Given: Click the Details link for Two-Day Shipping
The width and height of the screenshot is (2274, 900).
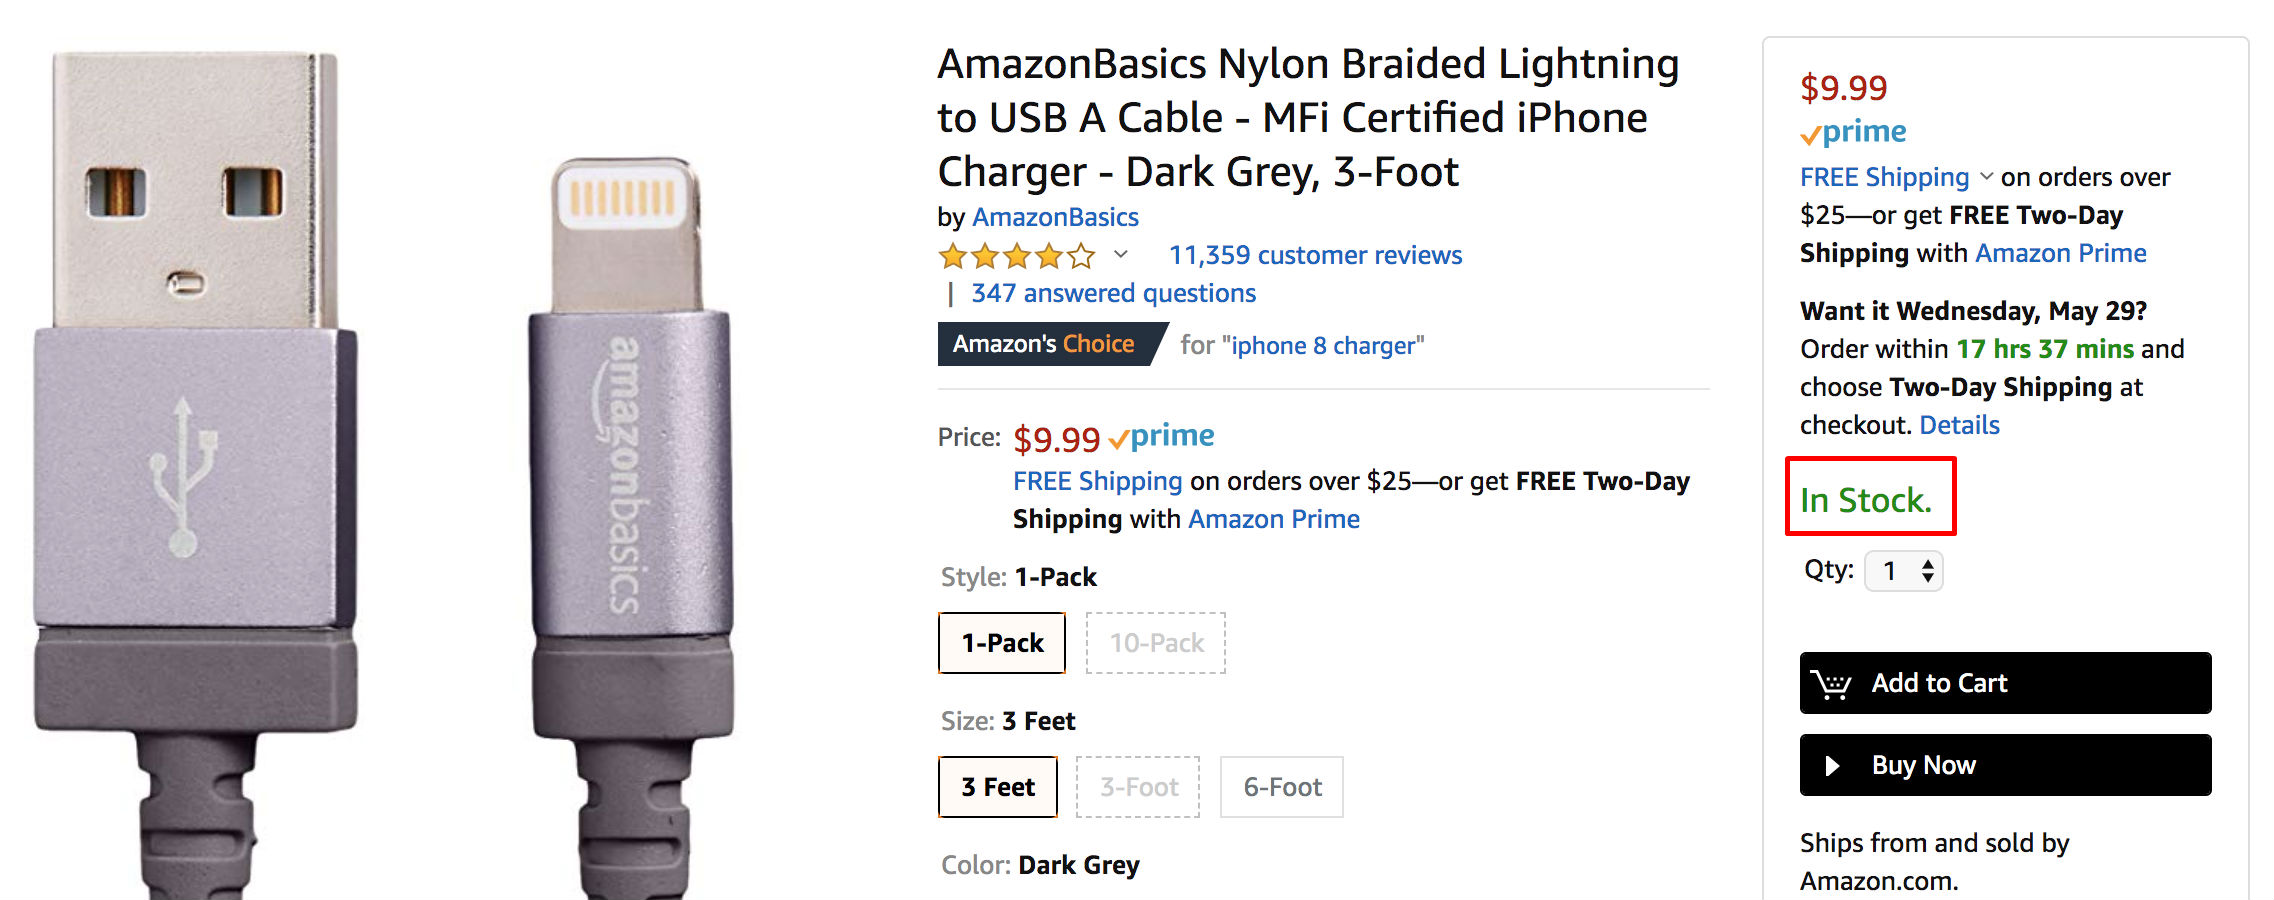Looking at the screenshot, I should (1958, 424).
